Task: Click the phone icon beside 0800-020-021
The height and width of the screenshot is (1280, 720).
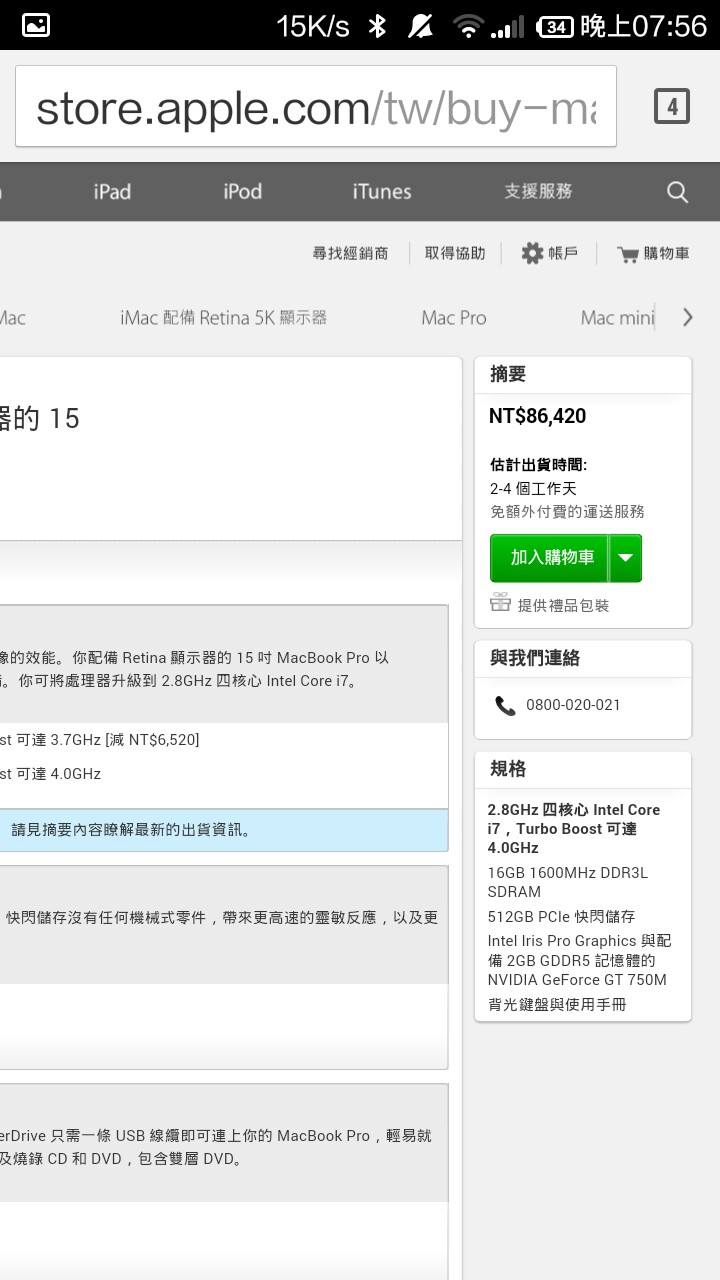Action: click(505, 705)
